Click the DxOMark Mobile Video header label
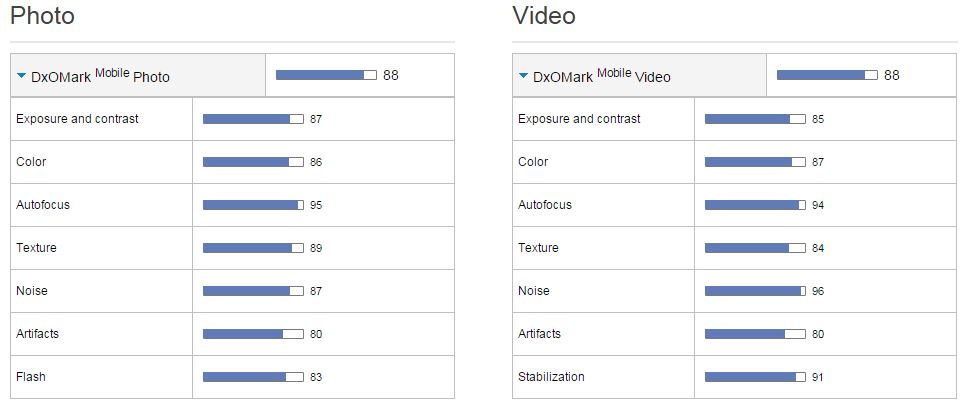 (x=601, y=76)
